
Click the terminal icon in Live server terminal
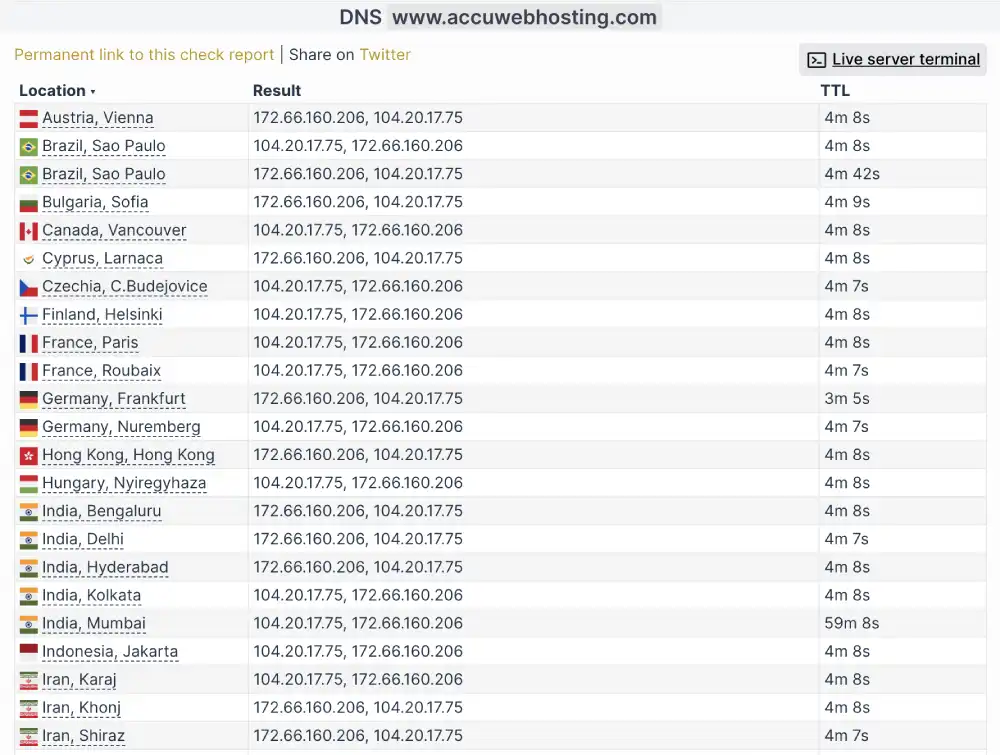pos(814,59)
